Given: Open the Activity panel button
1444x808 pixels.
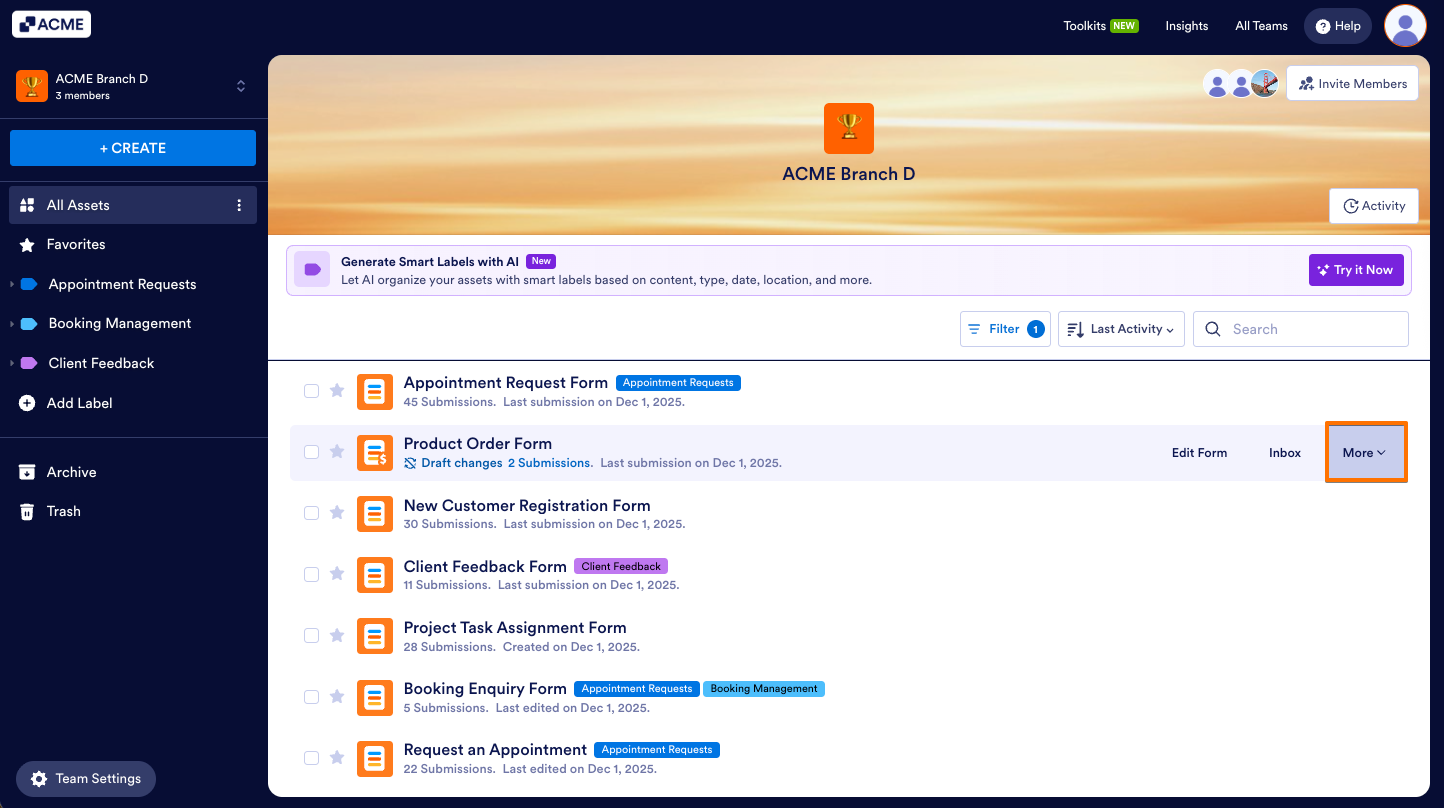Looking at the screenshot, I should pyautogui.click(x=1374, y=206).
